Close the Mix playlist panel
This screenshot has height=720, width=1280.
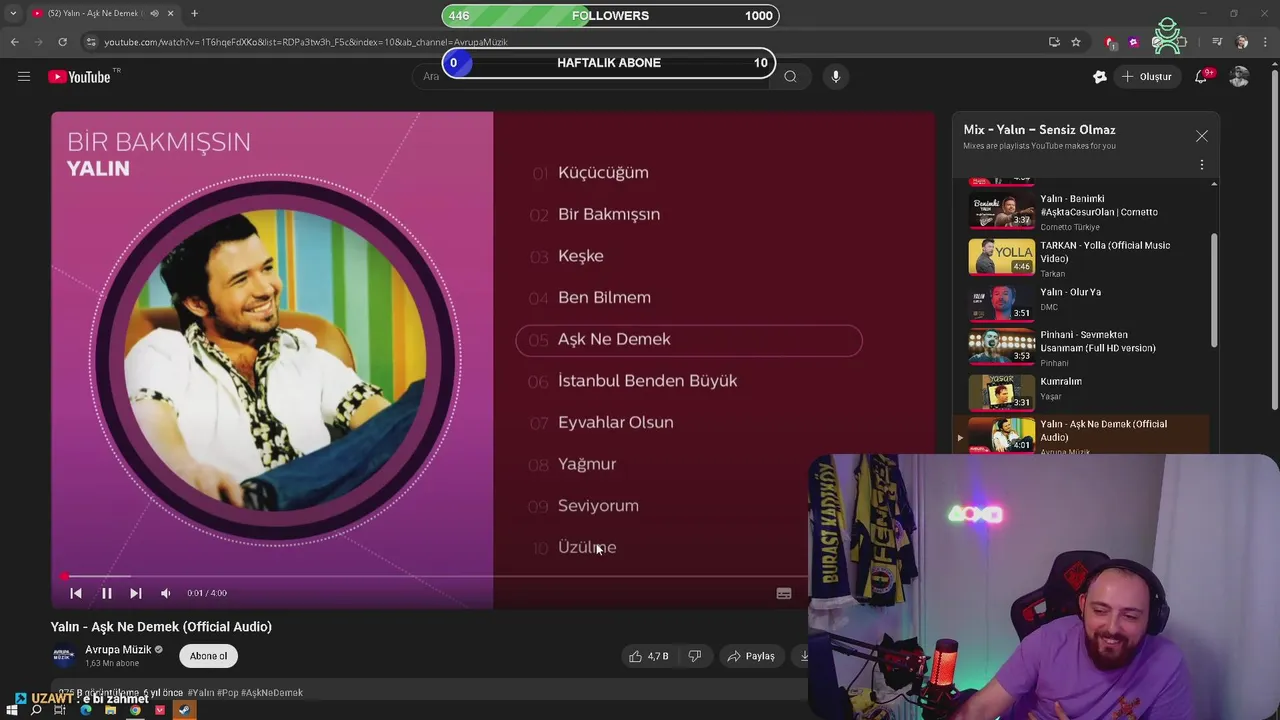click(x=1202, y=136)
